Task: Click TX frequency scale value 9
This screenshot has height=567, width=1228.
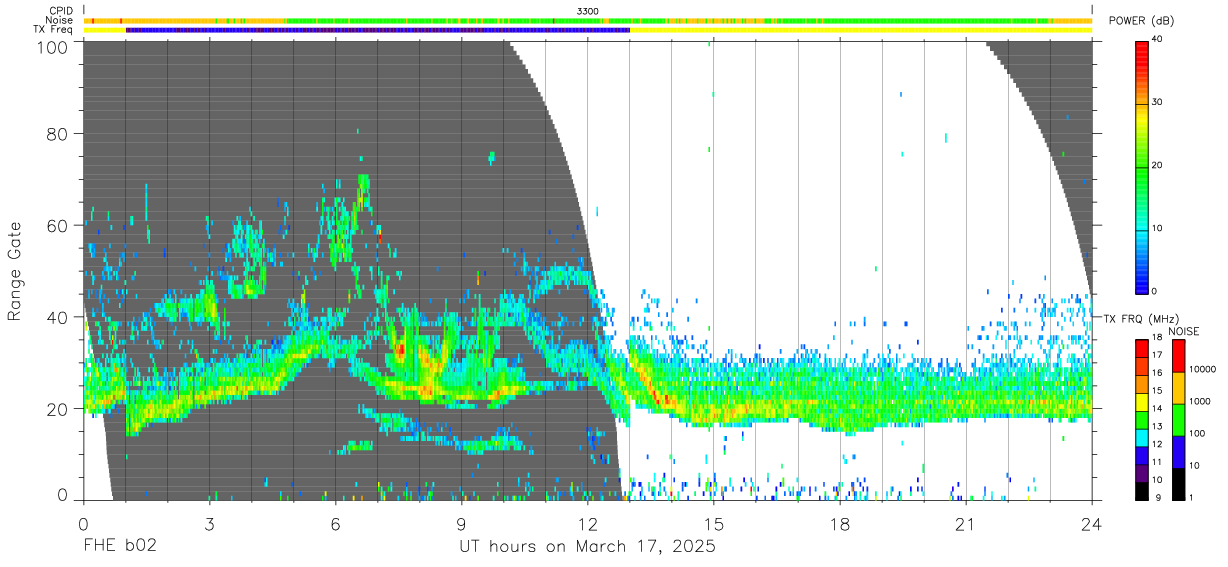Action: coord(1157,497)
